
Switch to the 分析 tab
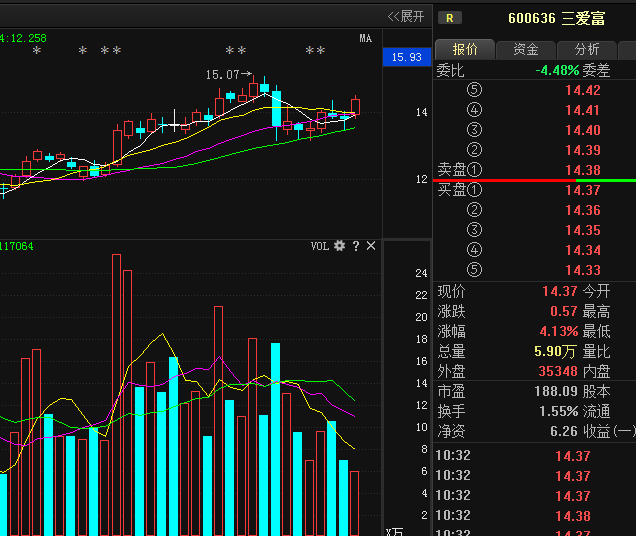pyautogui.click(x=587, y=50)
